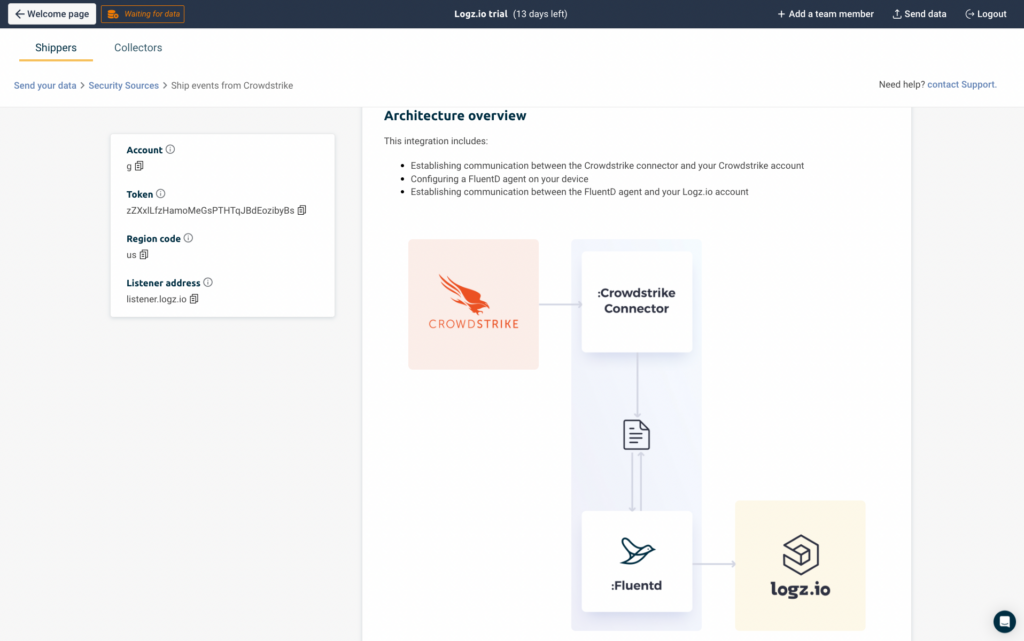Show info tooltip next to Token
Screen dimensions: 1024x641
[161, 194]
